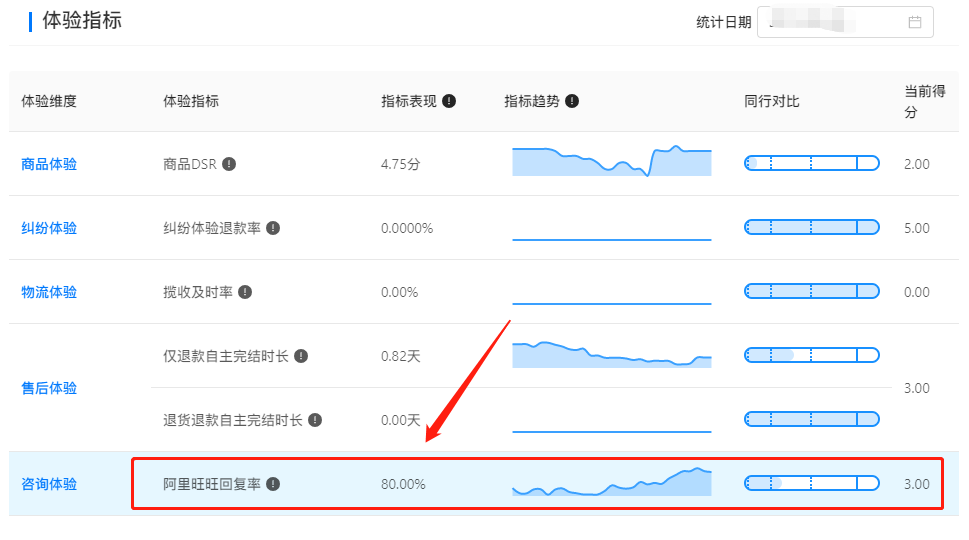This screenshot has width=969, height=540.
Task: Click the 退货退款自主完结时长 peer comparison bar
Action: click(x=811, y=420)
